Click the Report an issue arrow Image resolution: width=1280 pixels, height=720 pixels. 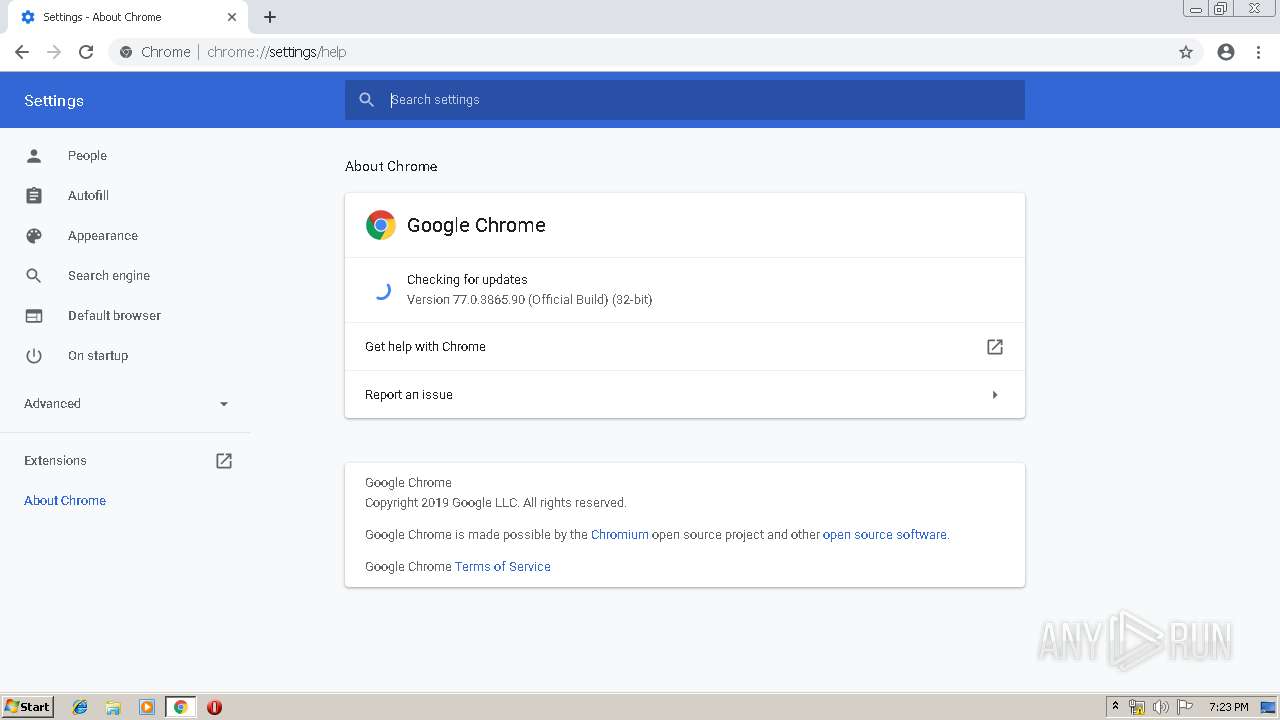(995, 395)
